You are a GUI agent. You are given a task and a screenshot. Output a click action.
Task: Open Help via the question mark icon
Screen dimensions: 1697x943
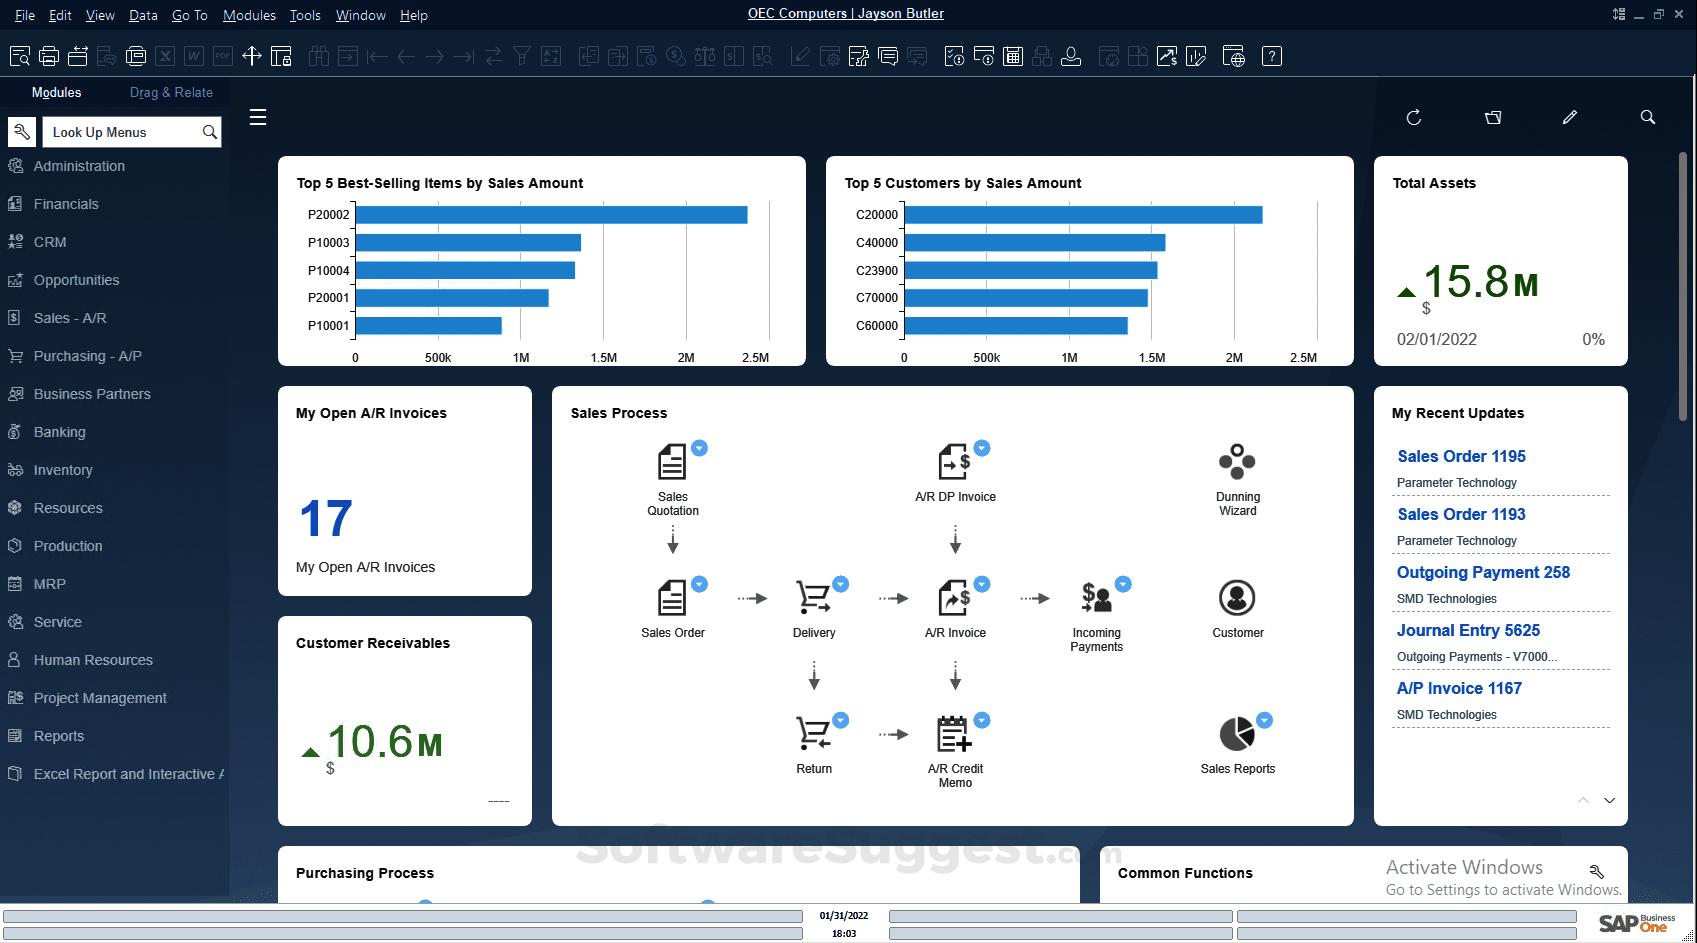(1272, 56)
